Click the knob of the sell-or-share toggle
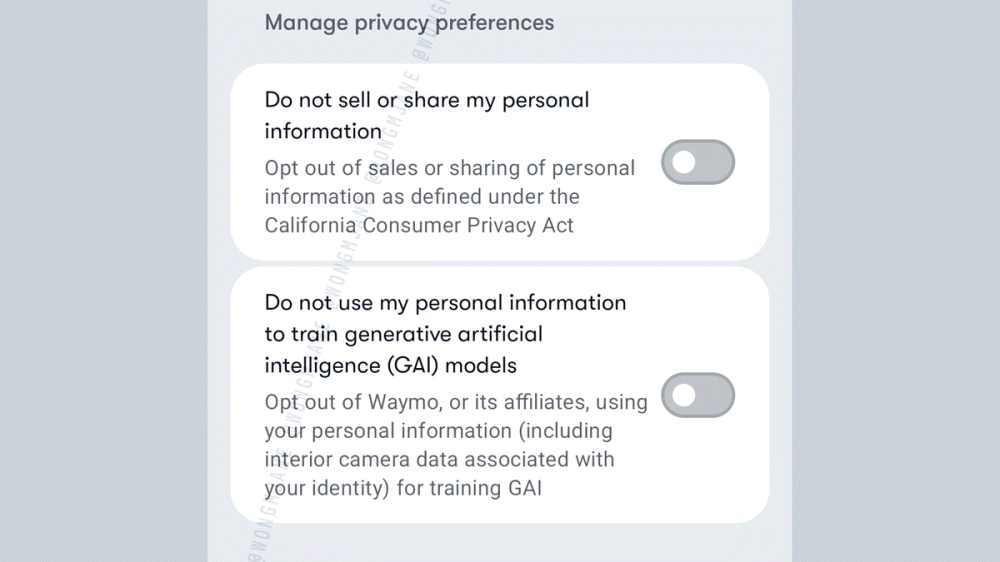The height and width of the screenshot is (562, 1000). point(684,163)
